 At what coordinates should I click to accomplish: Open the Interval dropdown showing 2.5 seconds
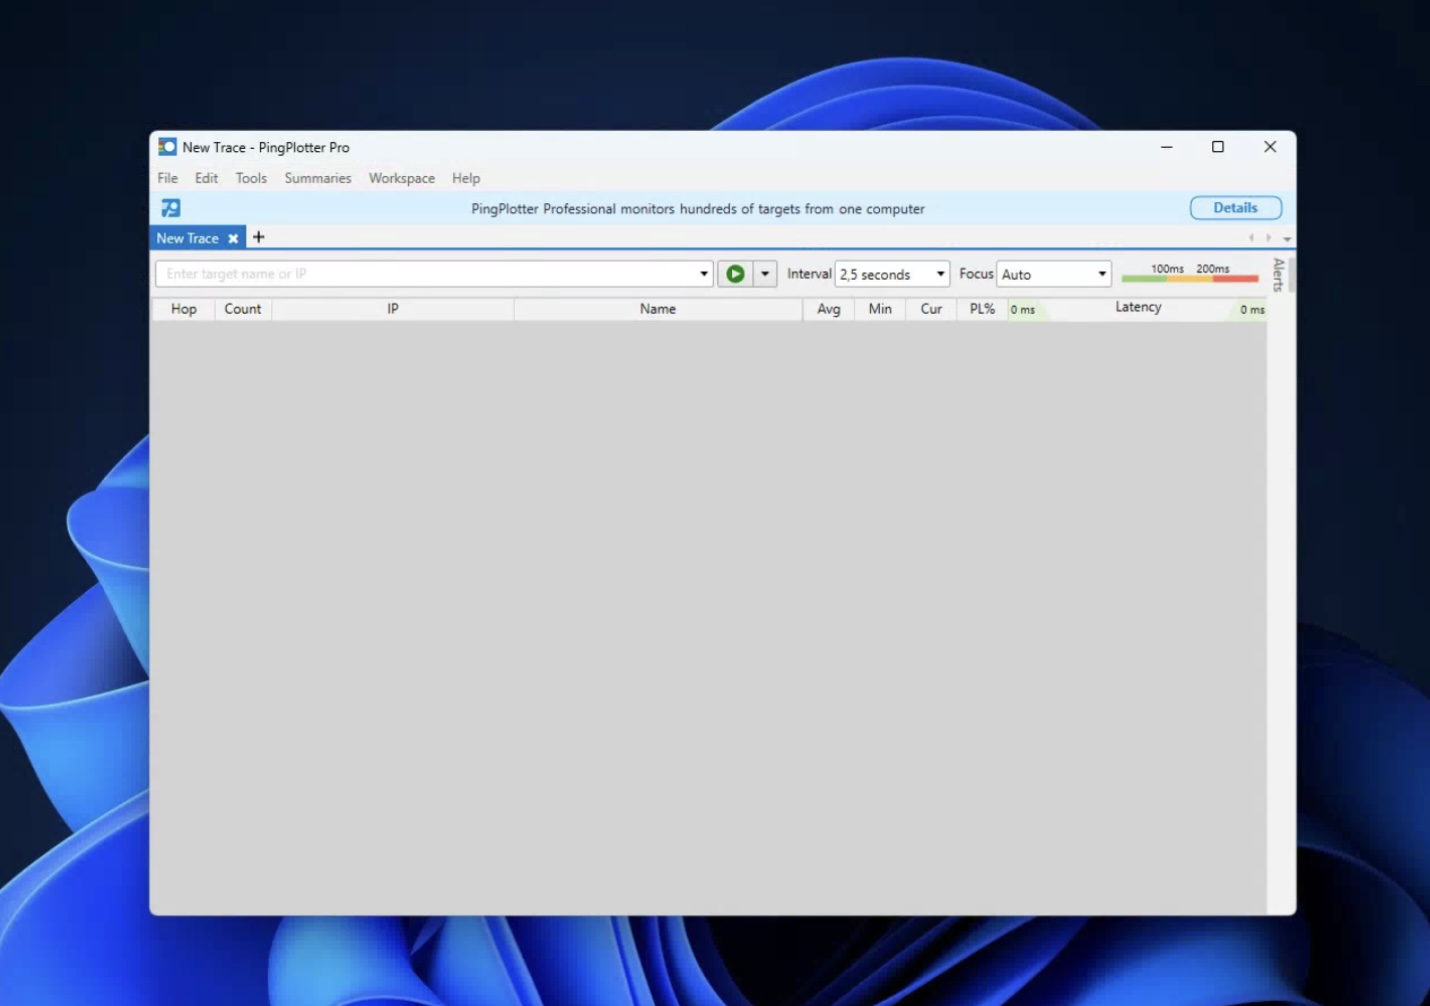coord(892,274)
